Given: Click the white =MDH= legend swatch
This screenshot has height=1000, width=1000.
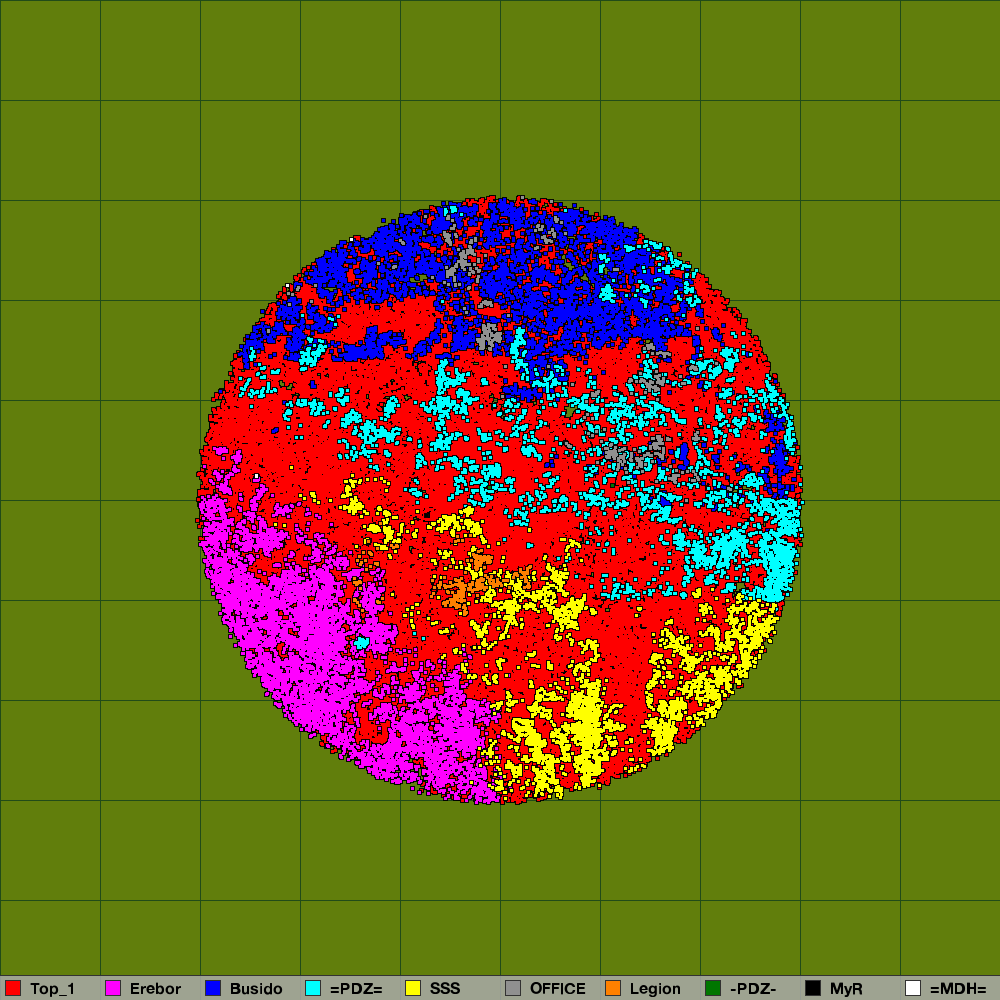Looking at the screenshot, I should tap(913, 988).
